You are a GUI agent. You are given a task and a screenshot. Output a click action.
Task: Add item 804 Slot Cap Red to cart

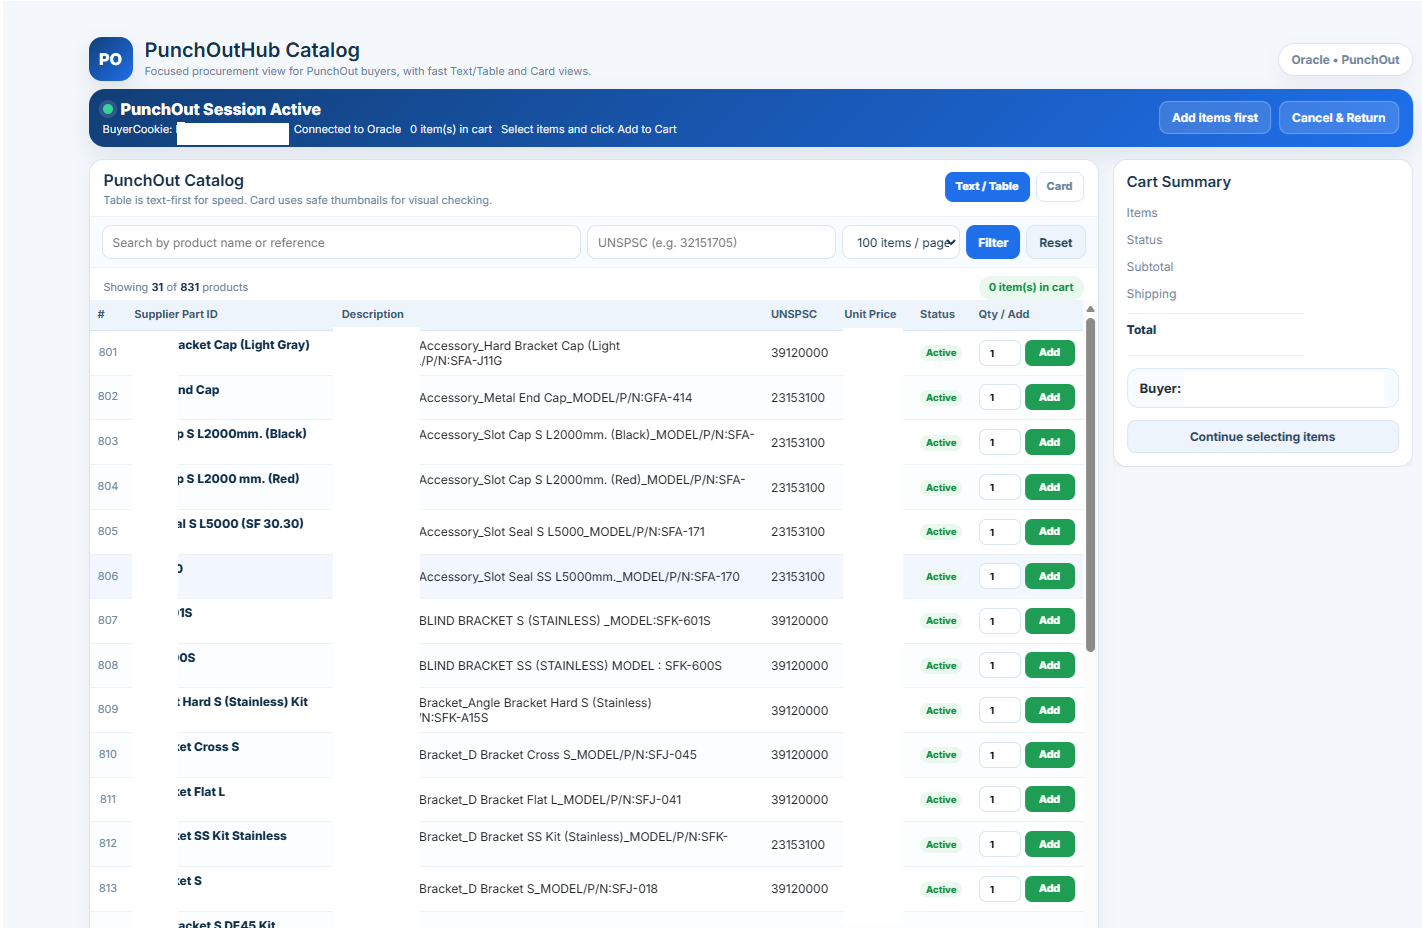(x=1049, y=487)
